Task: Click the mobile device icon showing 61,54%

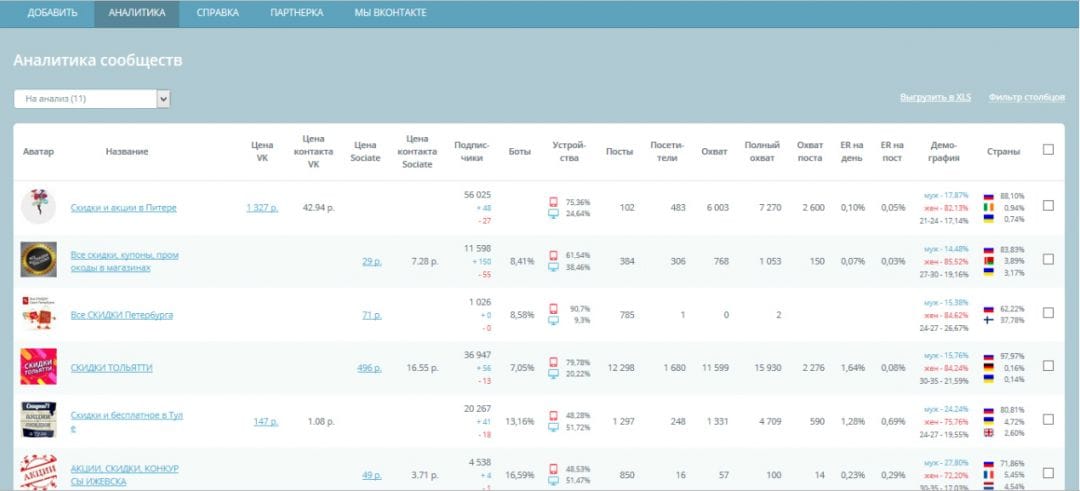Action: 553,255
